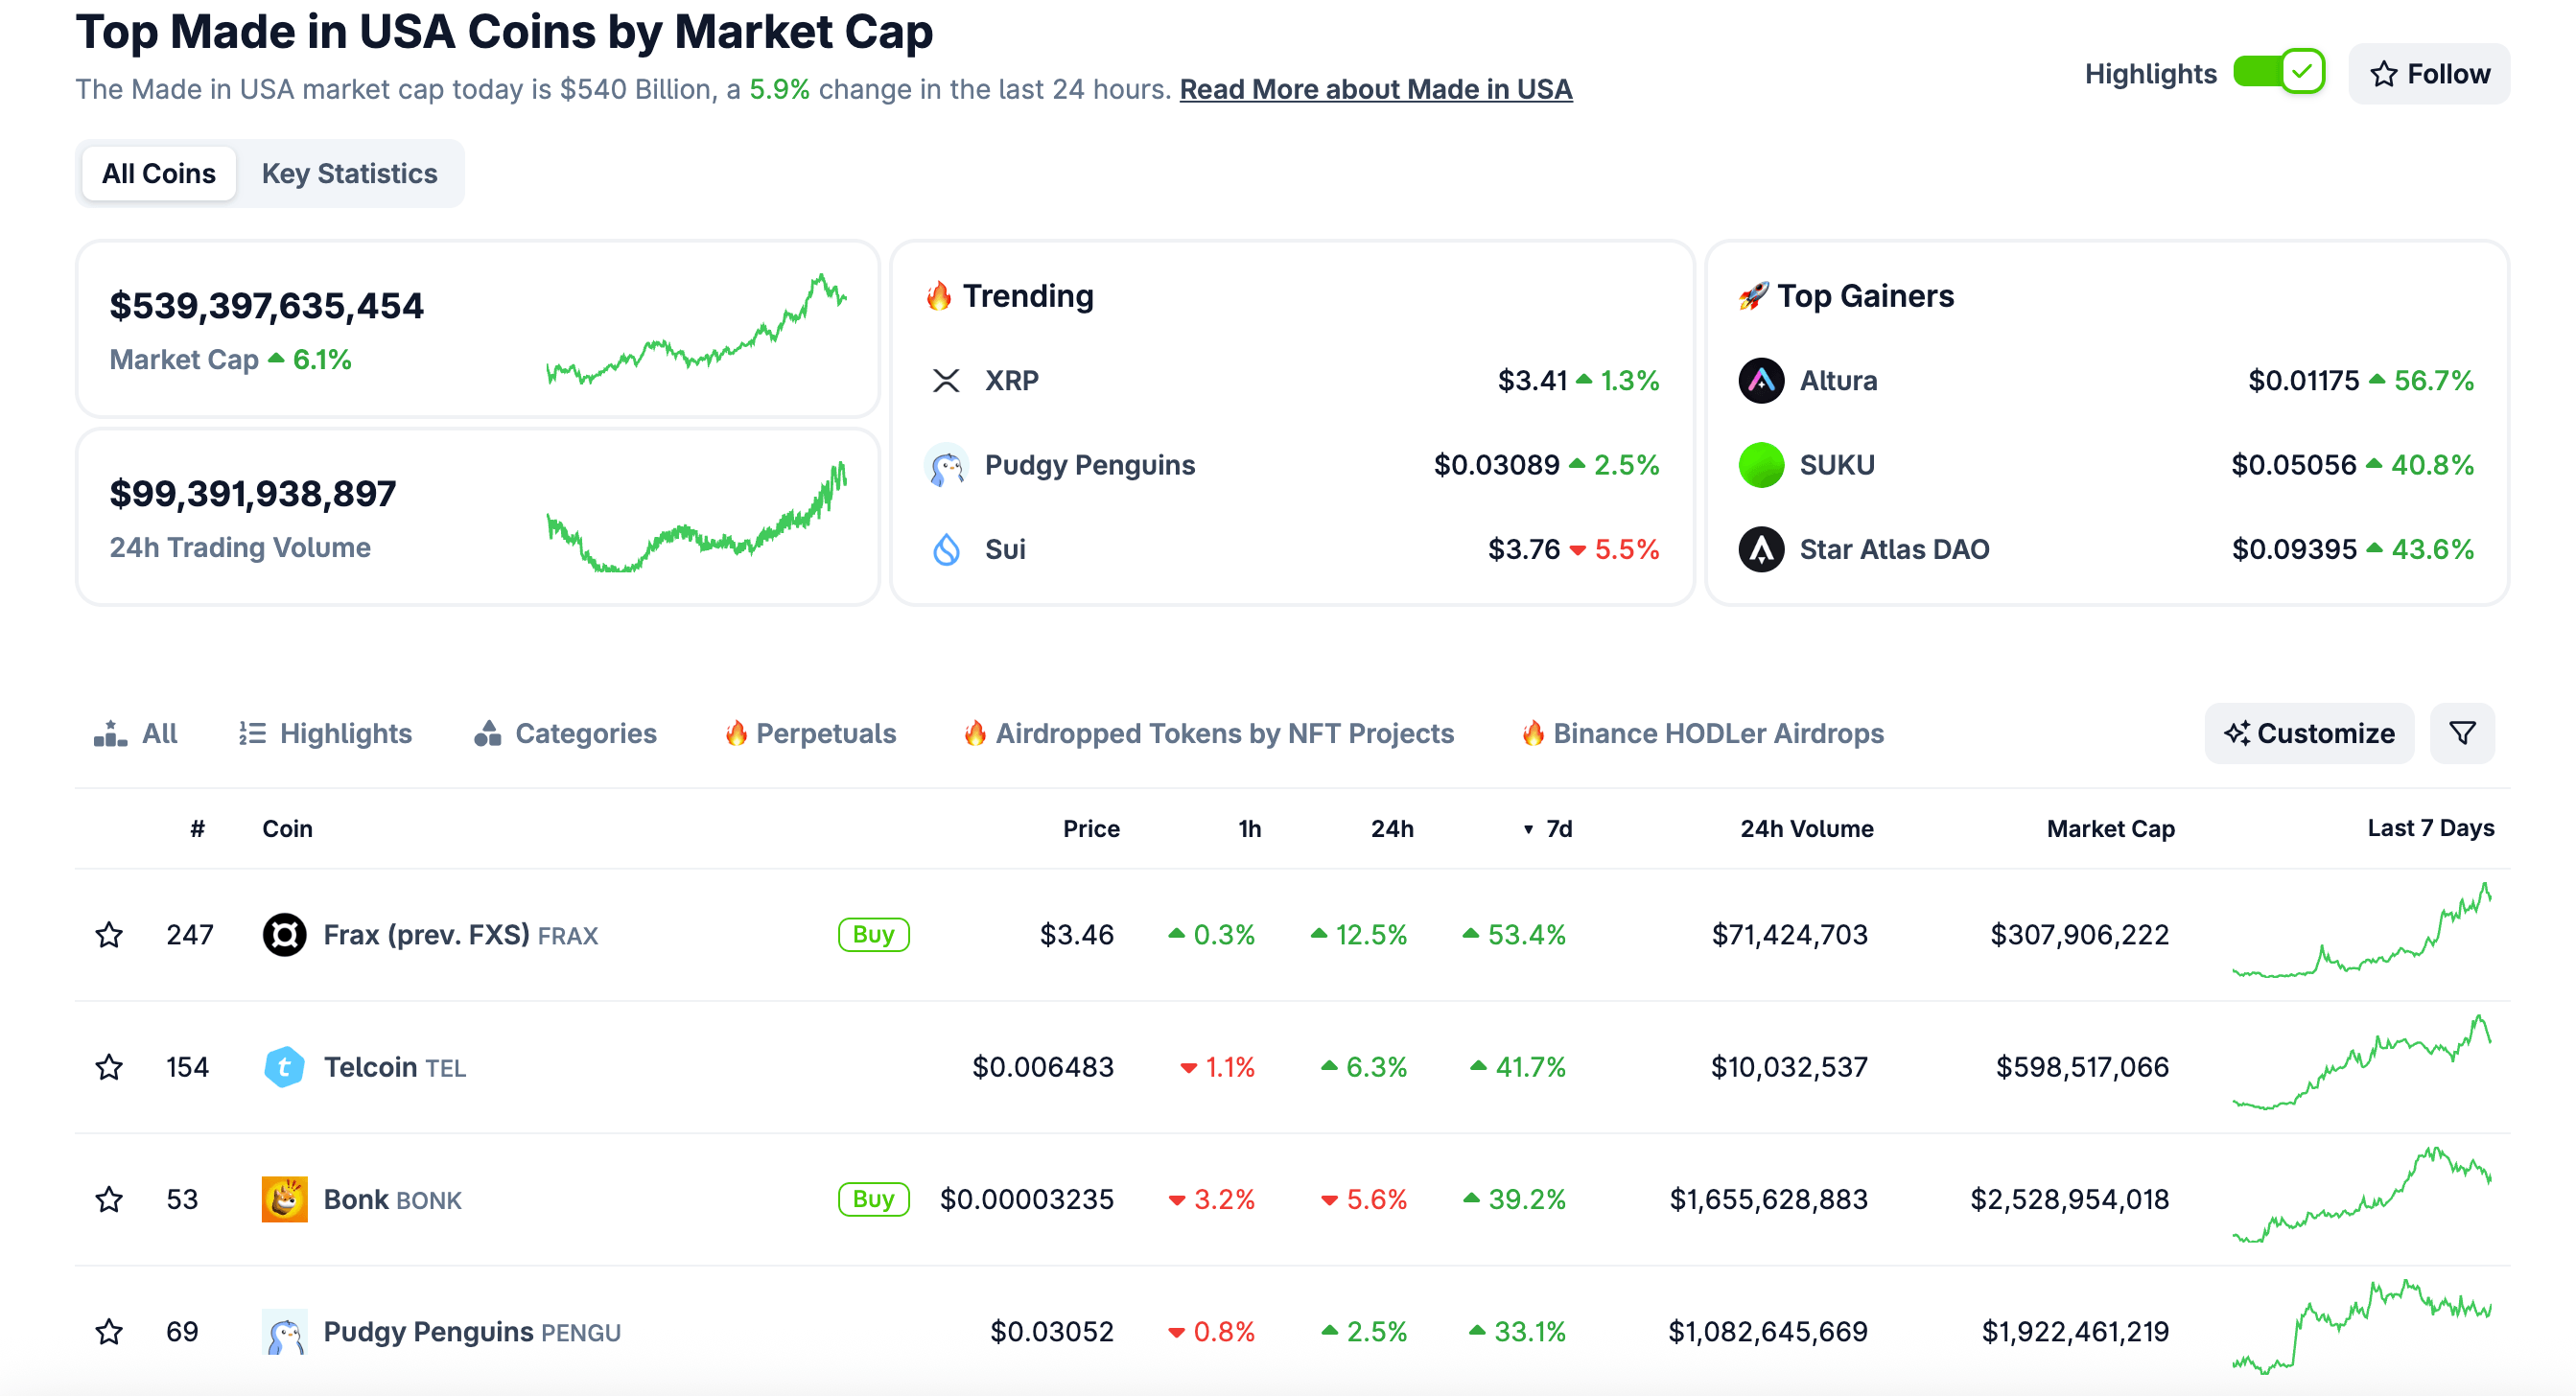Open Telcoin's Last 7 Days sparkline chart

click(2362, 1063)
